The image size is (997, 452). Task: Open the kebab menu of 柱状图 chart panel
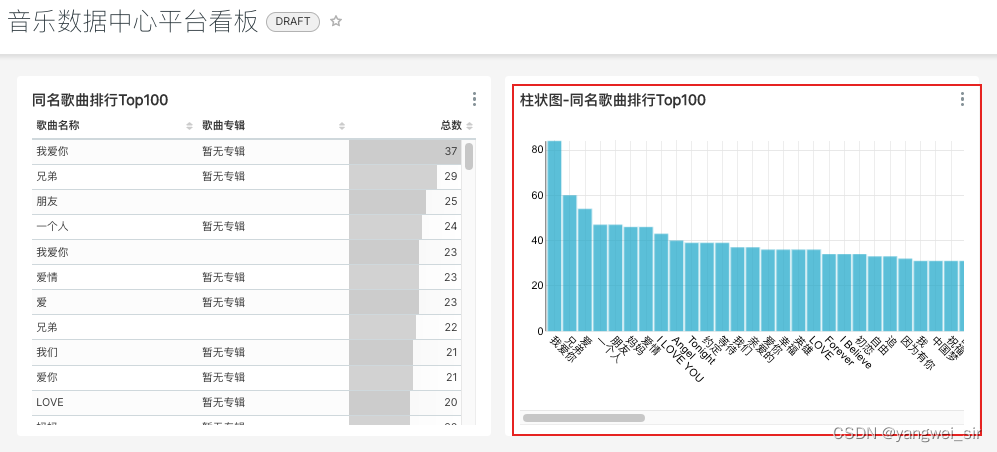[962, 99]
